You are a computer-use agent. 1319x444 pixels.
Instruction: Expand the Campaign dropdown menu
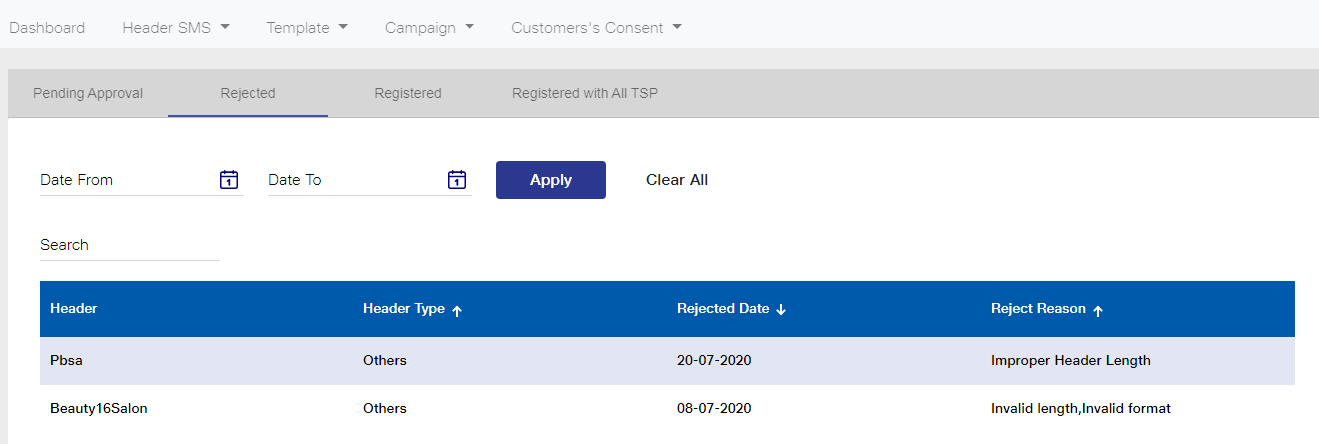click(x=430, y=28)
